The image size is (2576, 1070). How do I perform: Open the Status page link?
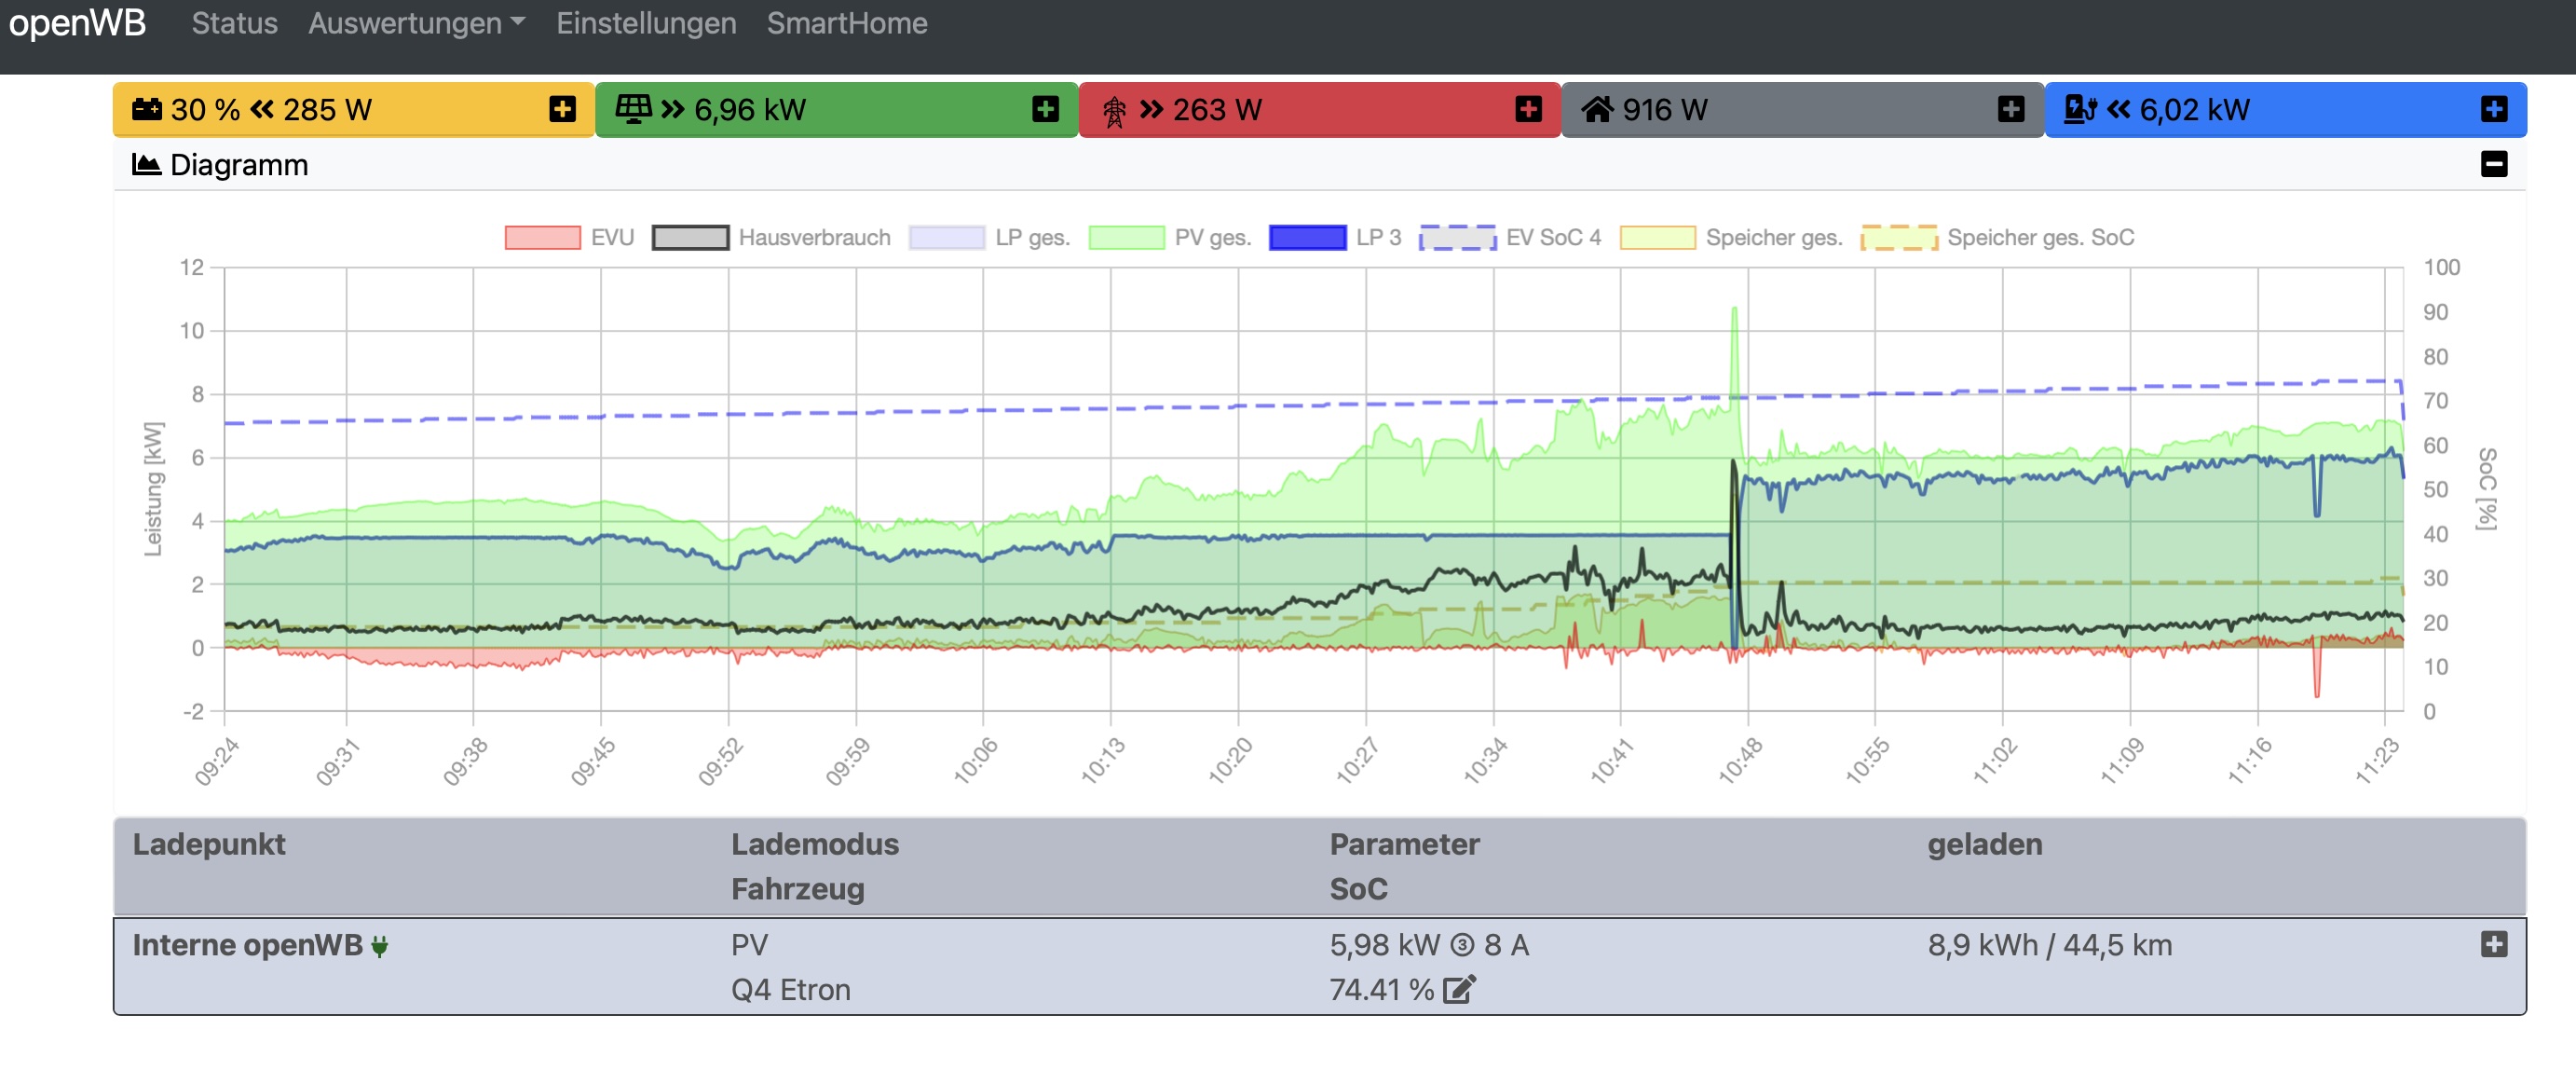pos(234,23)
